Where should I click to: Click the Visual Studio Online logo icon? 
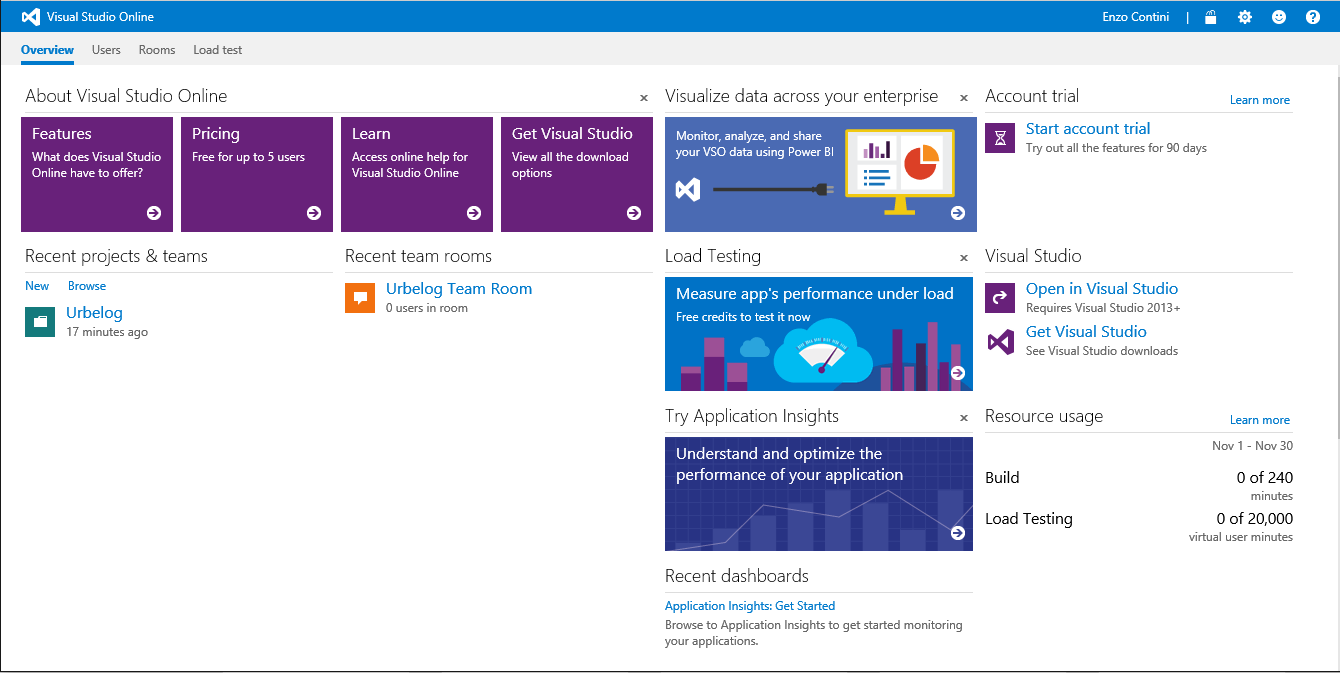pos(31,17)
